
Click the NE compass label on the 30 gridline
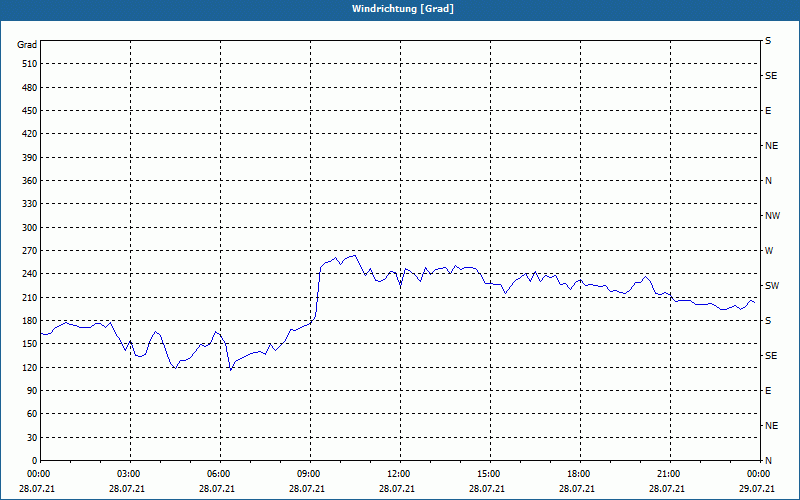pos(771,426)
